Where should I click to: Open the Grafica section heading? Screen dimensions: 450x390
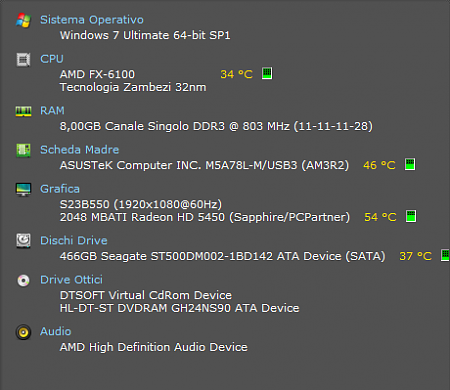tap(60, 189)
